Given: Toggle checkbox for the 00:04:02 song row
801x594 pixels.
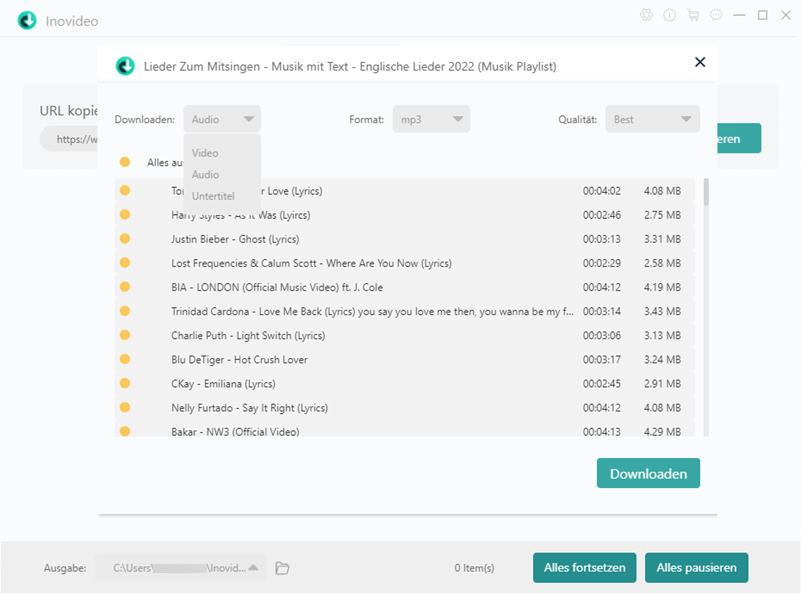Looking at the screenshot, I should click(x=125, y=191).
